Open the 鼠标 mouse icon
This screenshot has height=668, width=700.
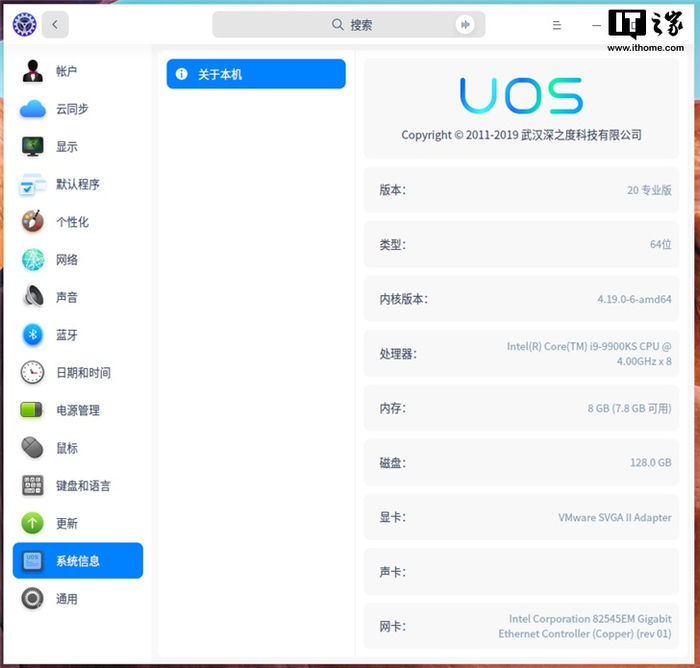33,447
